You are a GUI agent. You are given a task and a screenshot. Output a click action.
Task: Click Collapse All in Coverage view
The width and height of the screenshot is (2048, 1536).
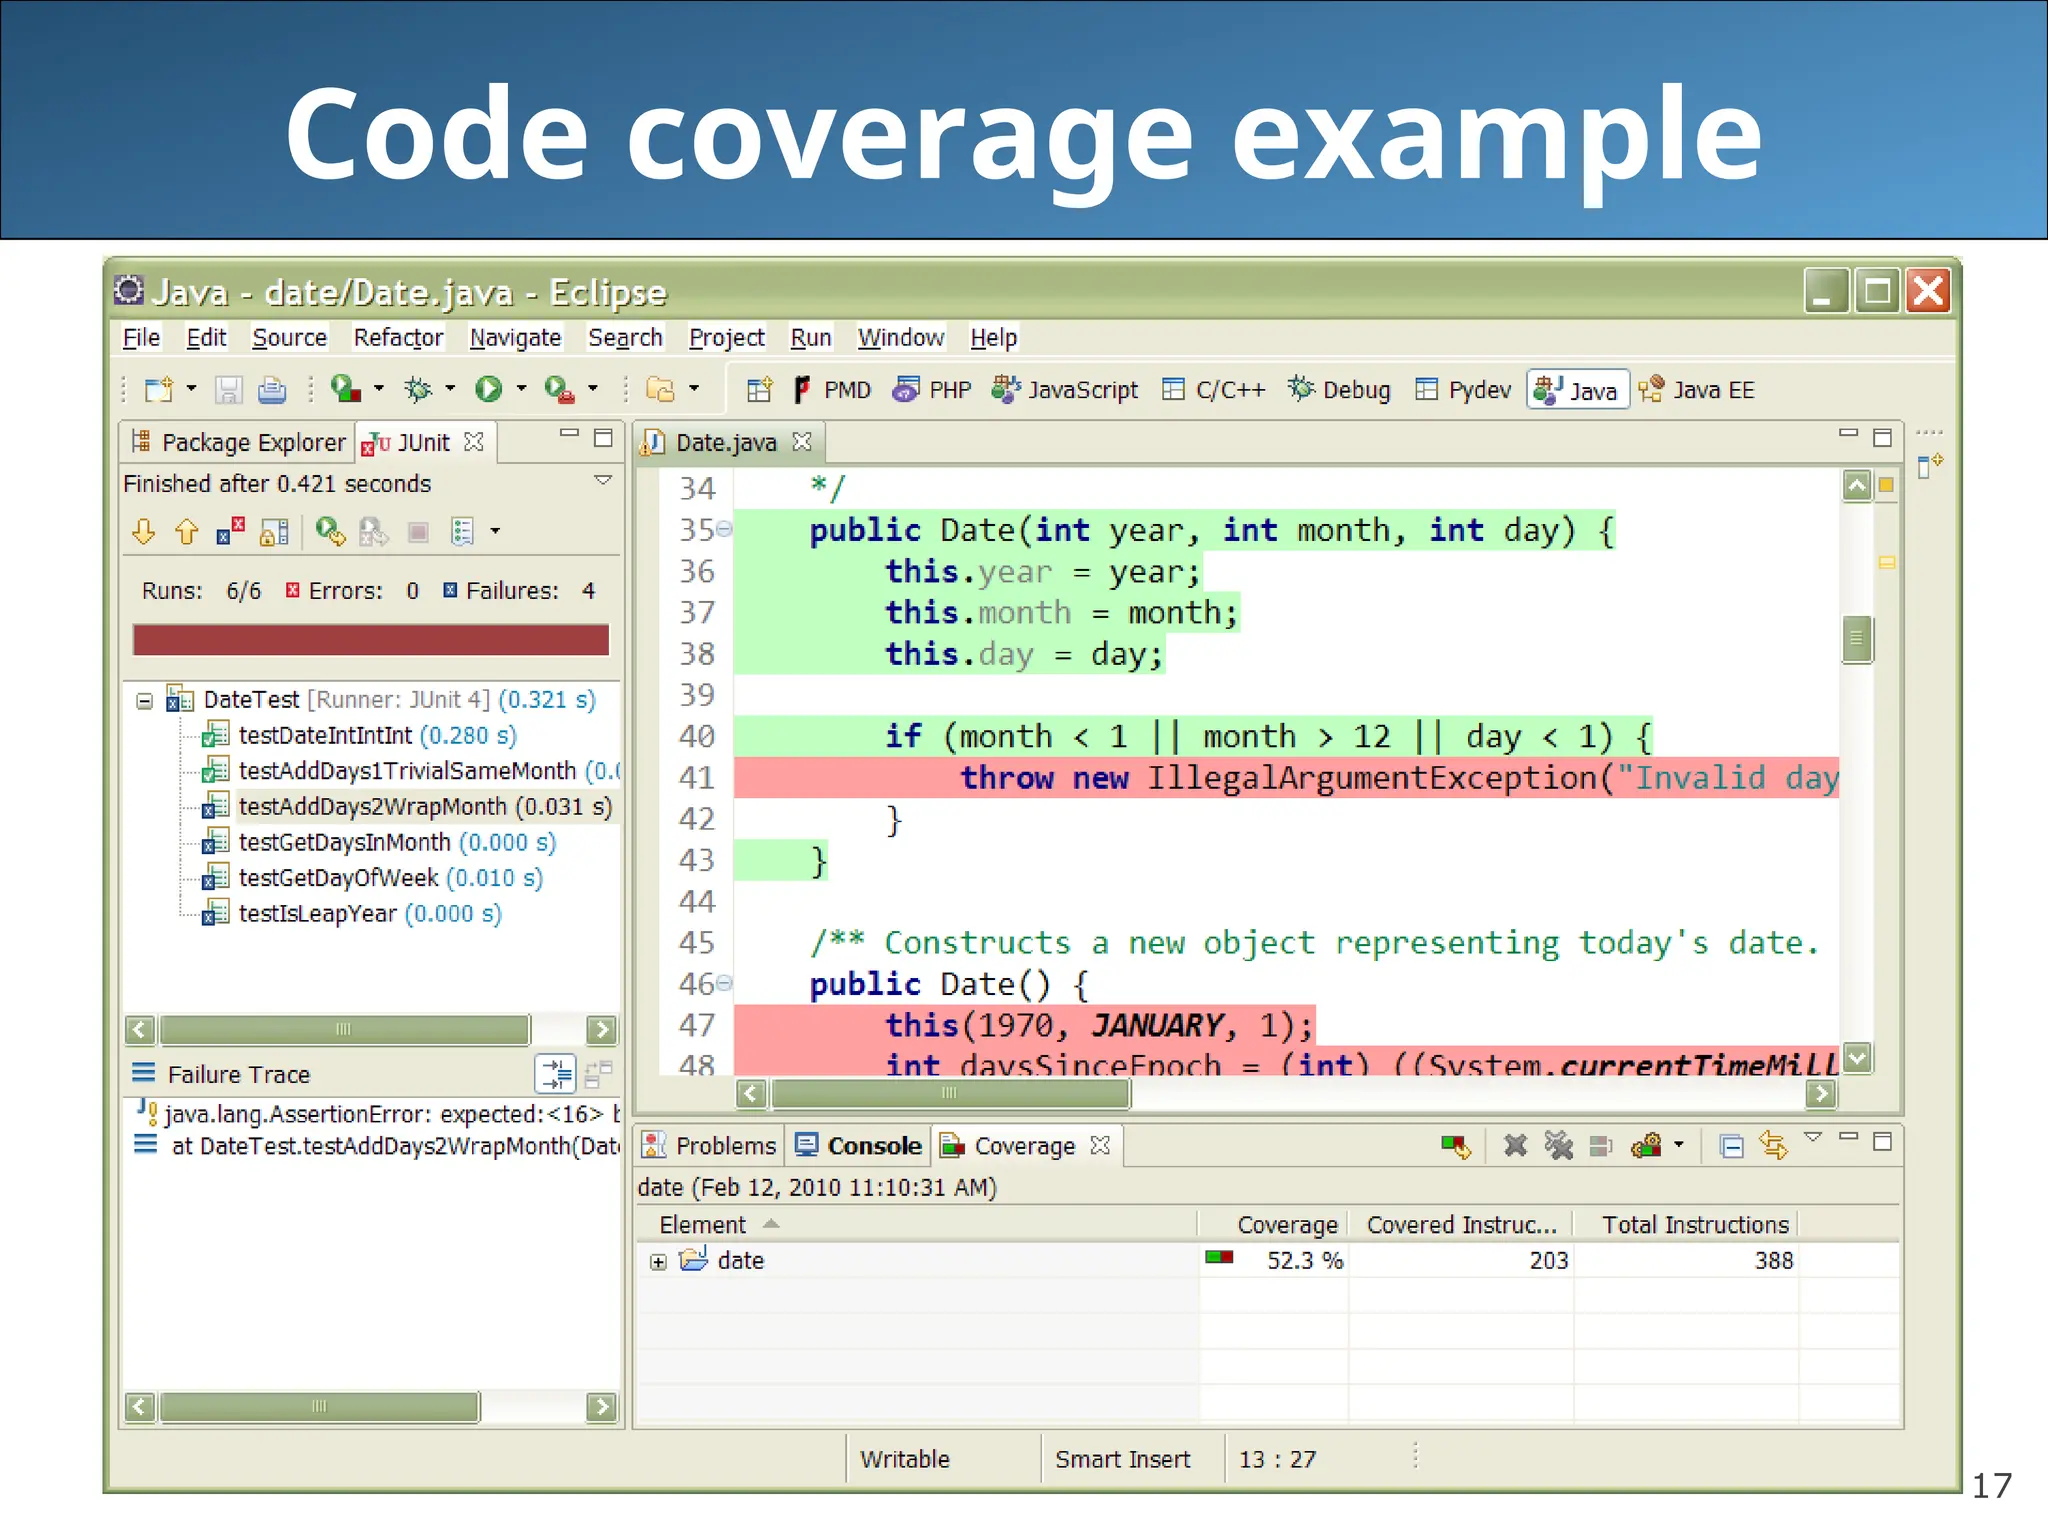click(x=1732, y=1146)
